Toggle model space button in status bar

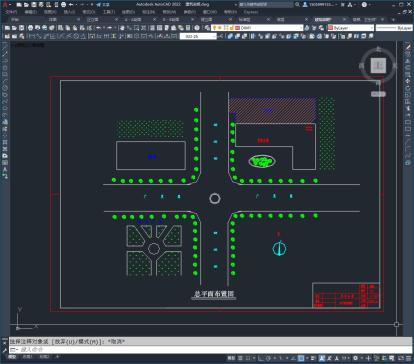tap(231, 358)
